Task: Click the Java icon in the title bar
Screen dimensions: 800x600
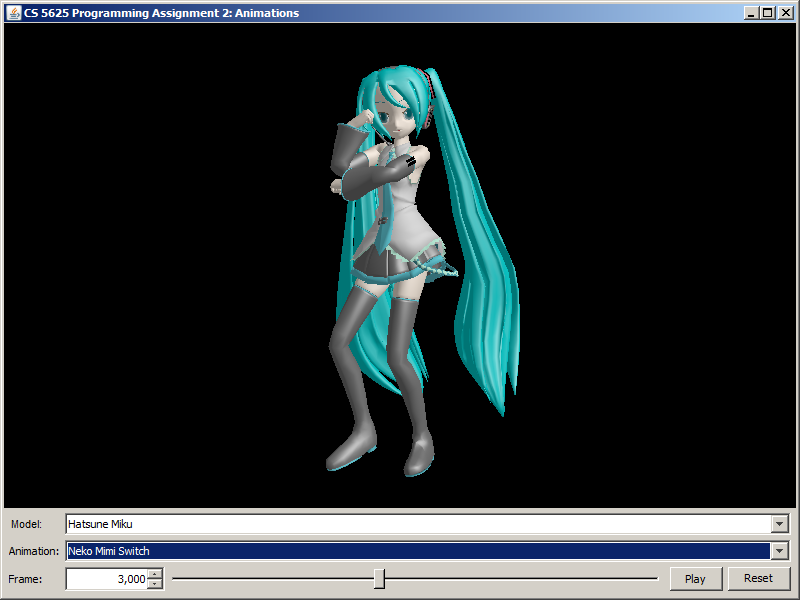Action: pyautogui.click(x=14, y=13)
